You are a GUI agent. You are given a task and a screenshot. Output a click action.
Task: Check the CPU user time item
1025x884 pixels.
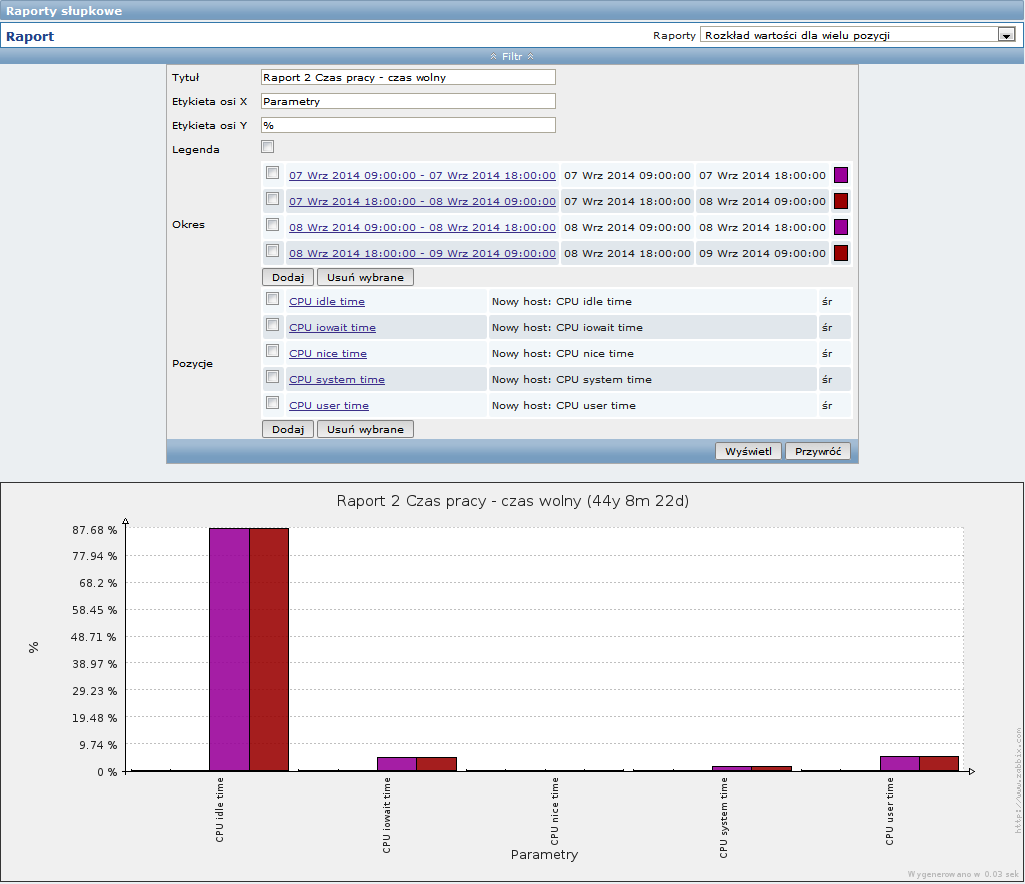(273, 403)
